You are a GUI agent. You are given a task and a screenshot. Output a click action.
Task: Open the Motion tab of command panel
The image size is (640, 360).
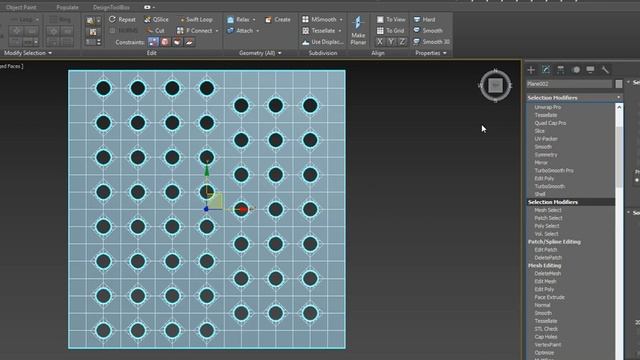pos(576,70)
